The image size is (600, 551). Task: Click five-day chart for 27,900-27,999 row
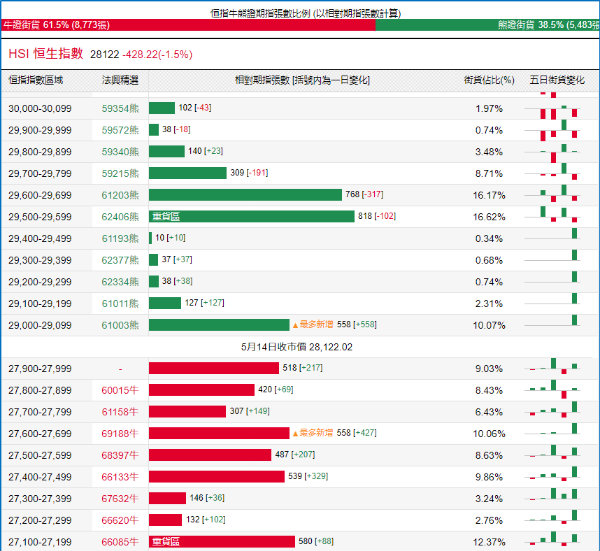click(x=553, y=368)
